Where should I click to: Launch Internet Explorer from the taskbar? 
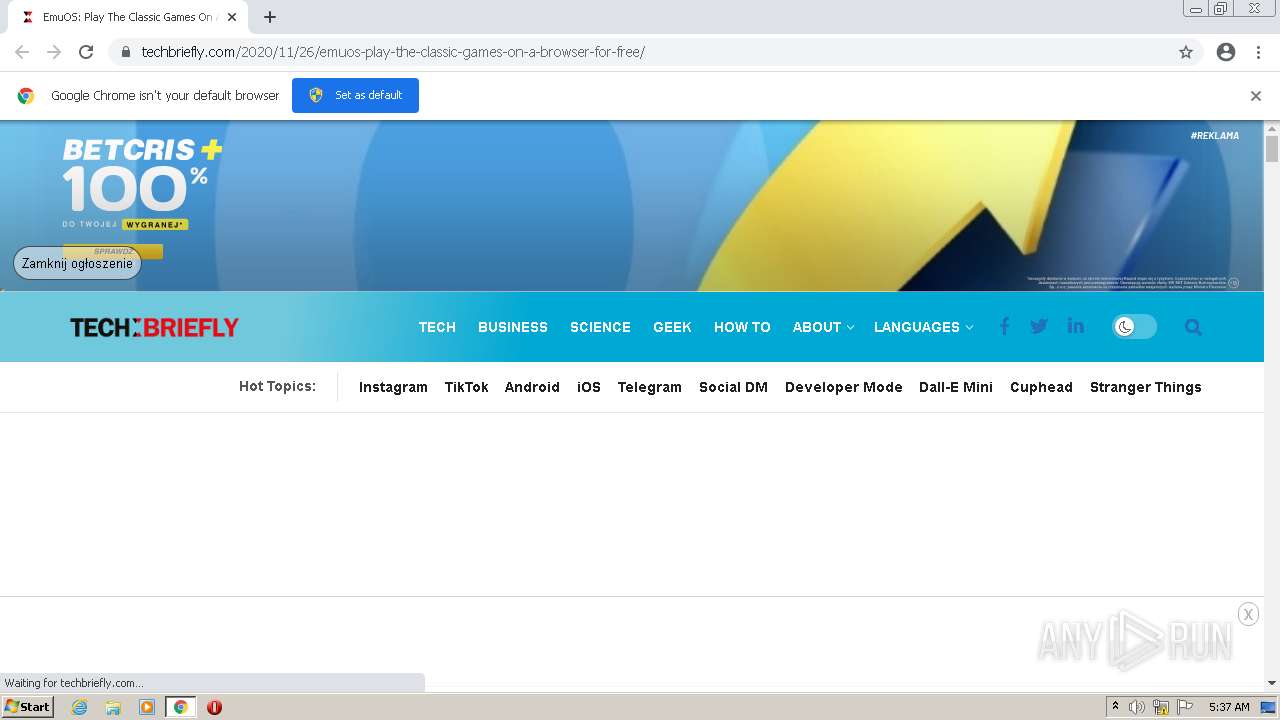click(79, 707)
